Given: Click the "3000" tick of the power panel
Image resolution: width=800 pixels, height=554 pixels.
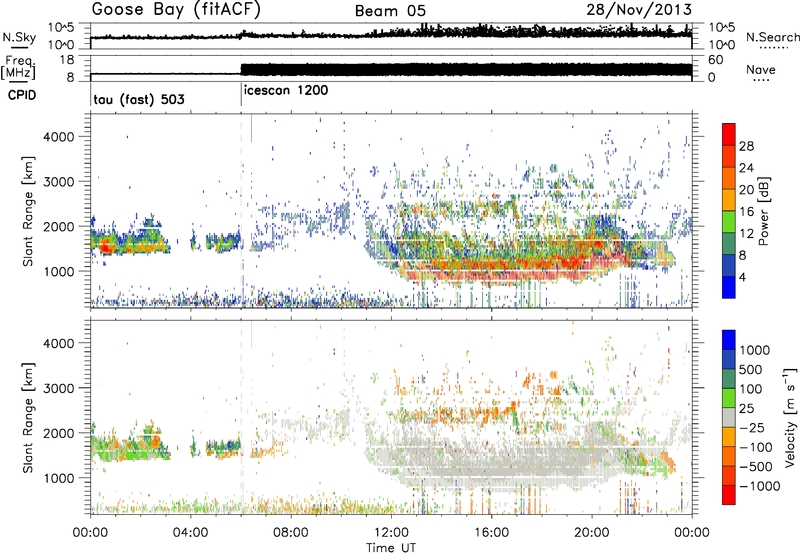Looking at the screenshot, I should point(59,182).
